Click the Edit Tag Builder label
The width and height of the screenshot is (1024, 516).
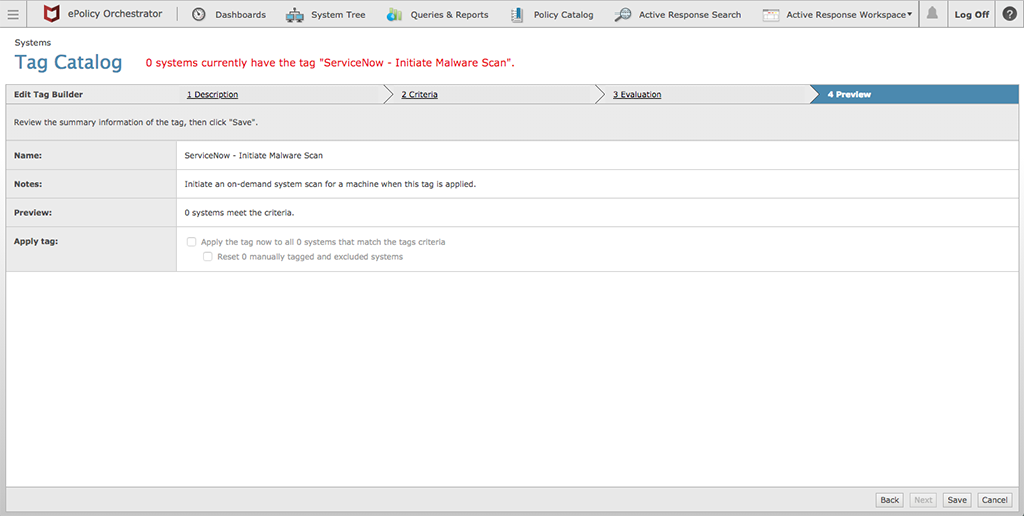tap(48, 95)
